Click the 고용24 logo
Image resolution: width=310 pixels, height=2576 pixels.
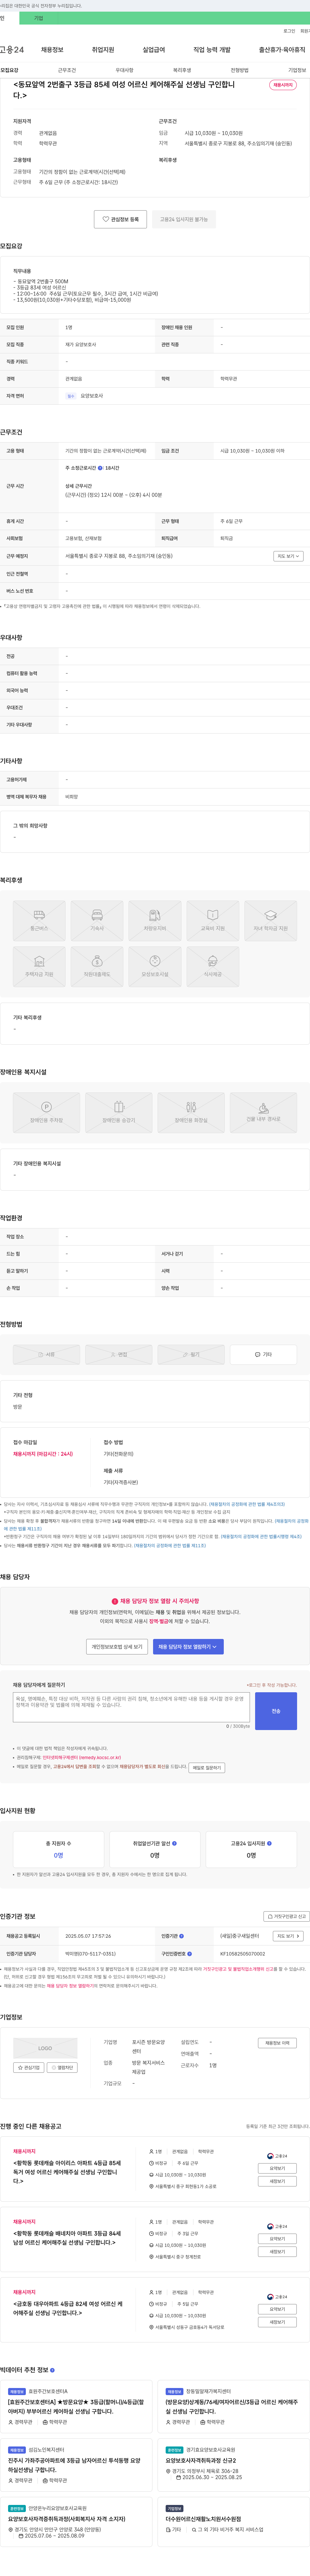click(12, 49)
